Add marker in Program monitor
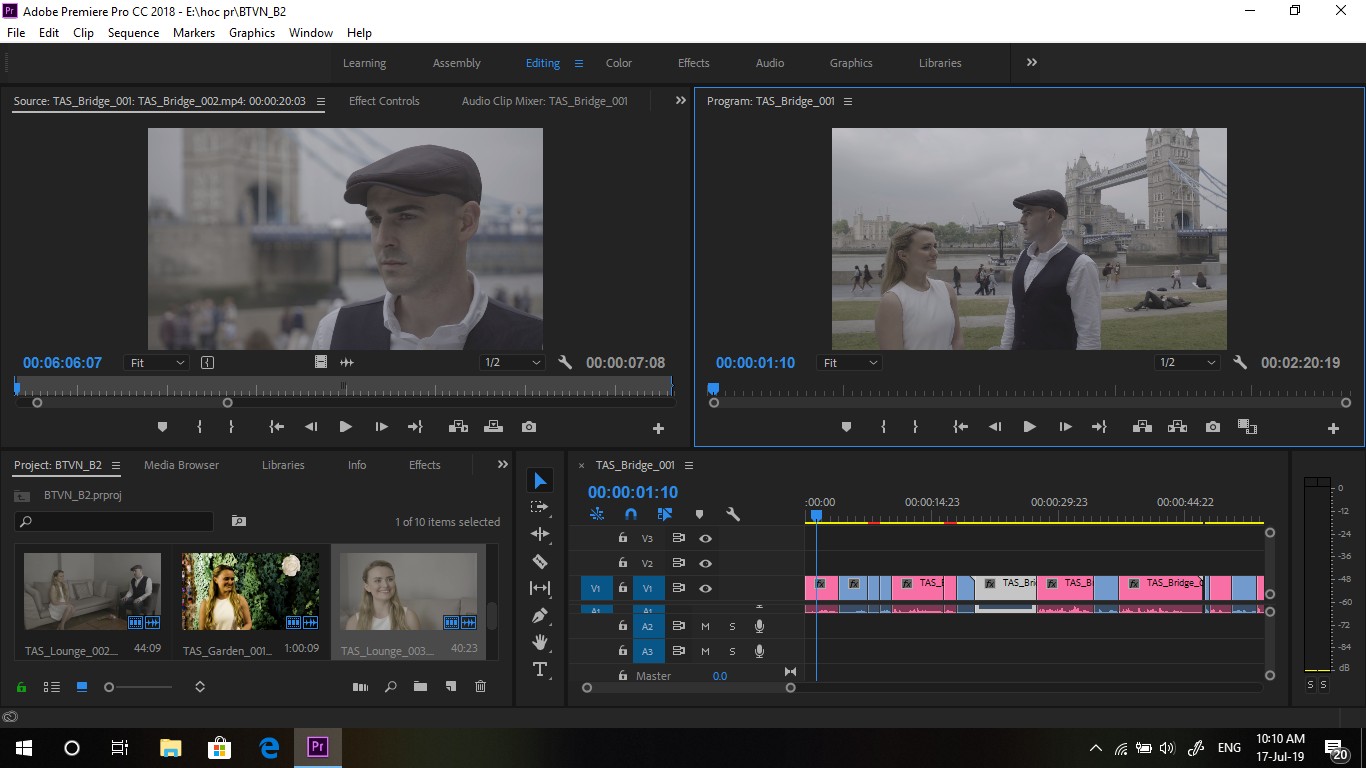This screenshot has height=768, width=1366. 846,427
